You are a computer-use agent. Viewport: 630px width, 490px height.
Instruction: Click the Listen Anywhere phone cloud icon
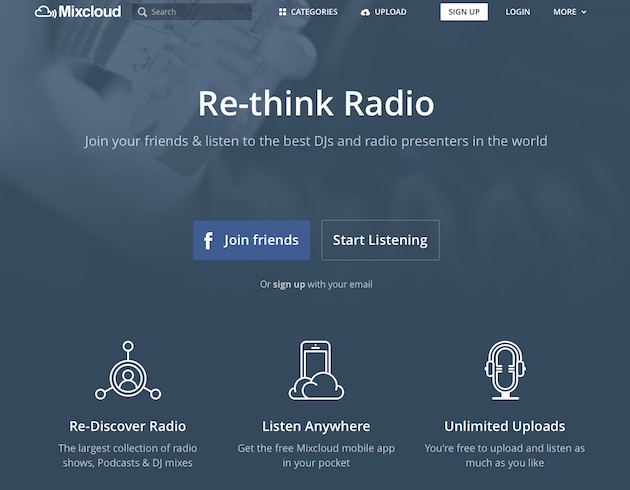pos(316,370)
